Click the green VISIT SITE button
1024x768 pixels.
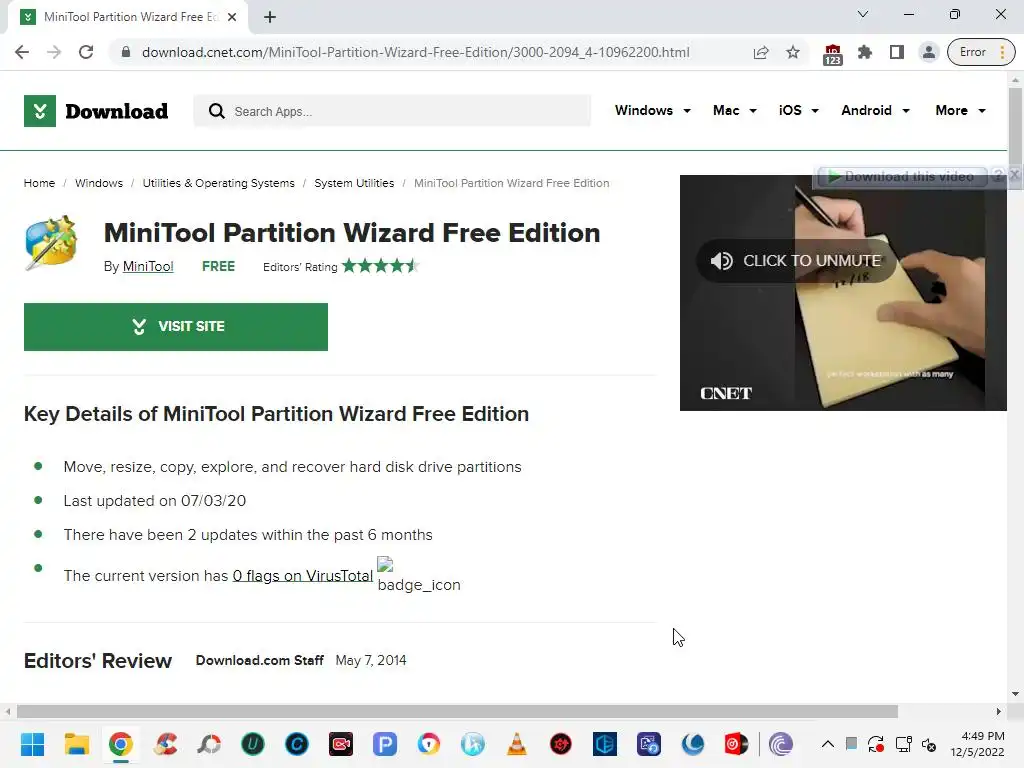pos(176,327)
